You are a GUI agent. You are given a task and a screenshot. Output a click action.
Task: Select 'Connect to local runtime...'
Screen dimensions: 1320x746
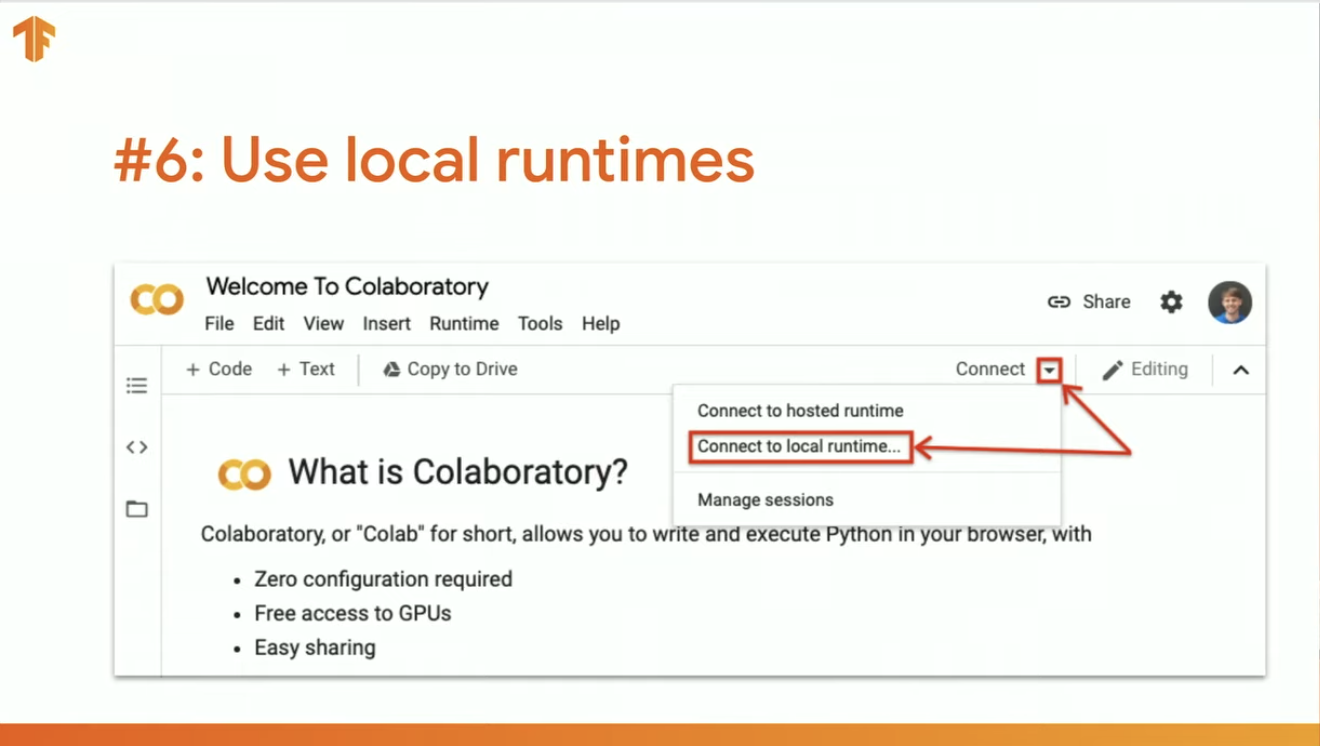pyautogui.click(x=799, y=446)
